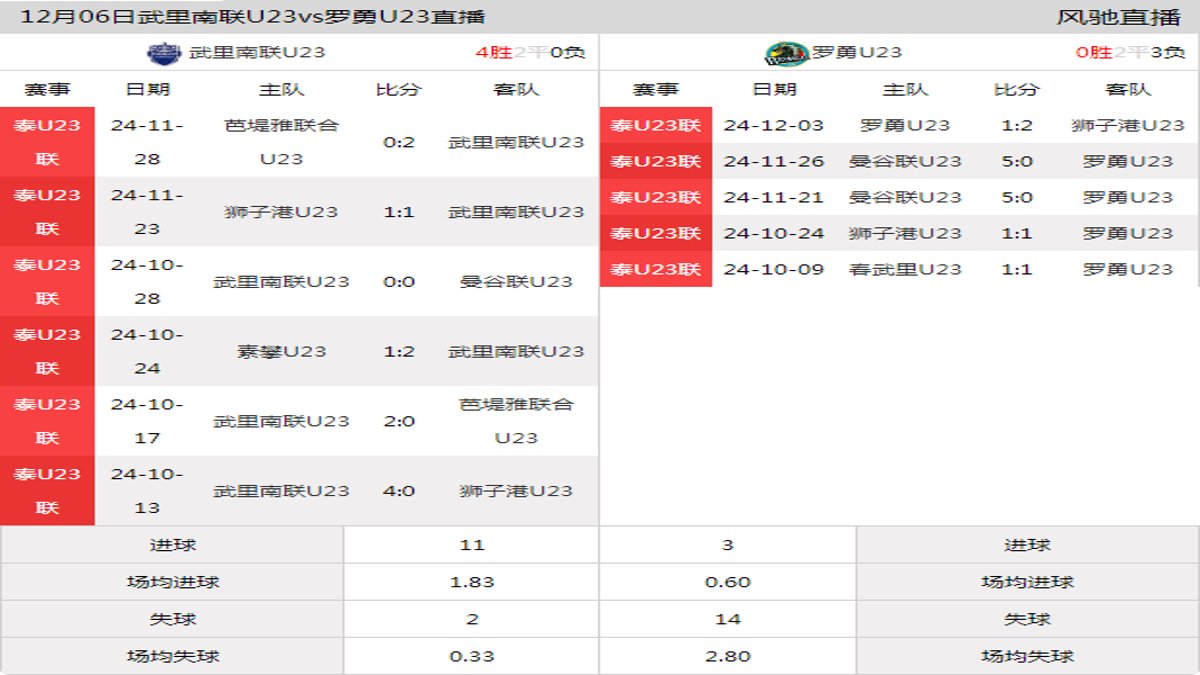Click the 风驰直播 site name
This screenshot has width=1200, height=675.
coord(1118,17)
